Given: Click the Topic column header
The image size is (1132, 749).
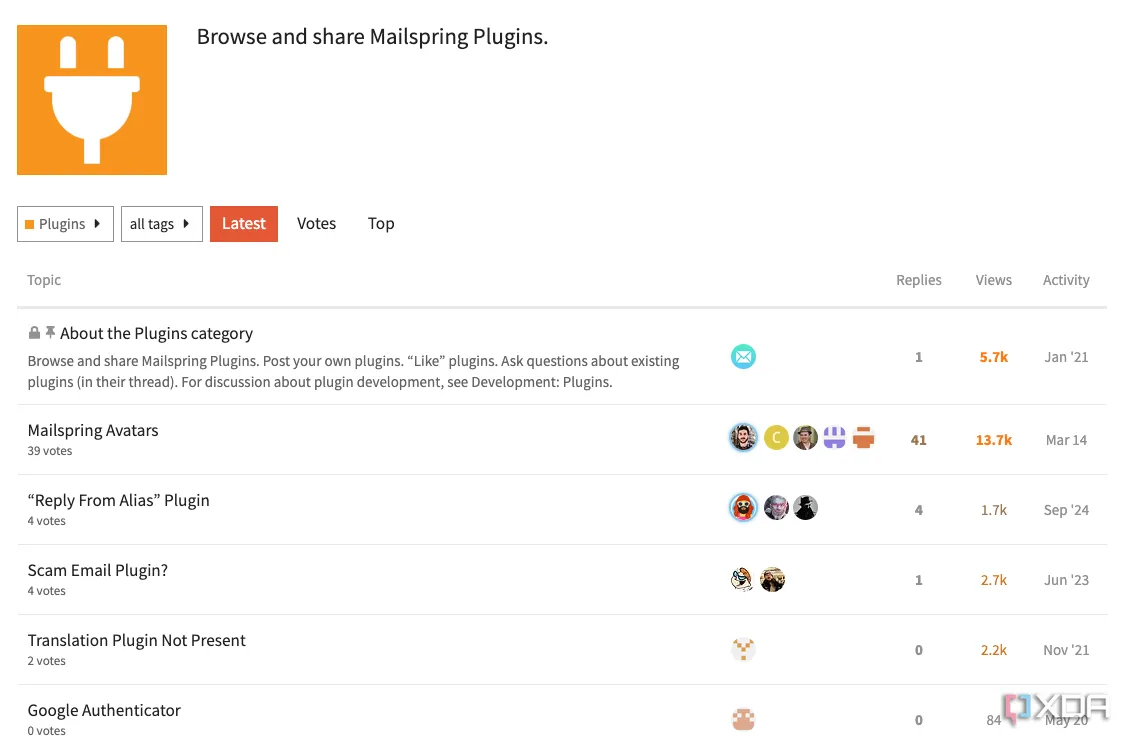Looking at the screenshot, I should (x=44, y=280).
